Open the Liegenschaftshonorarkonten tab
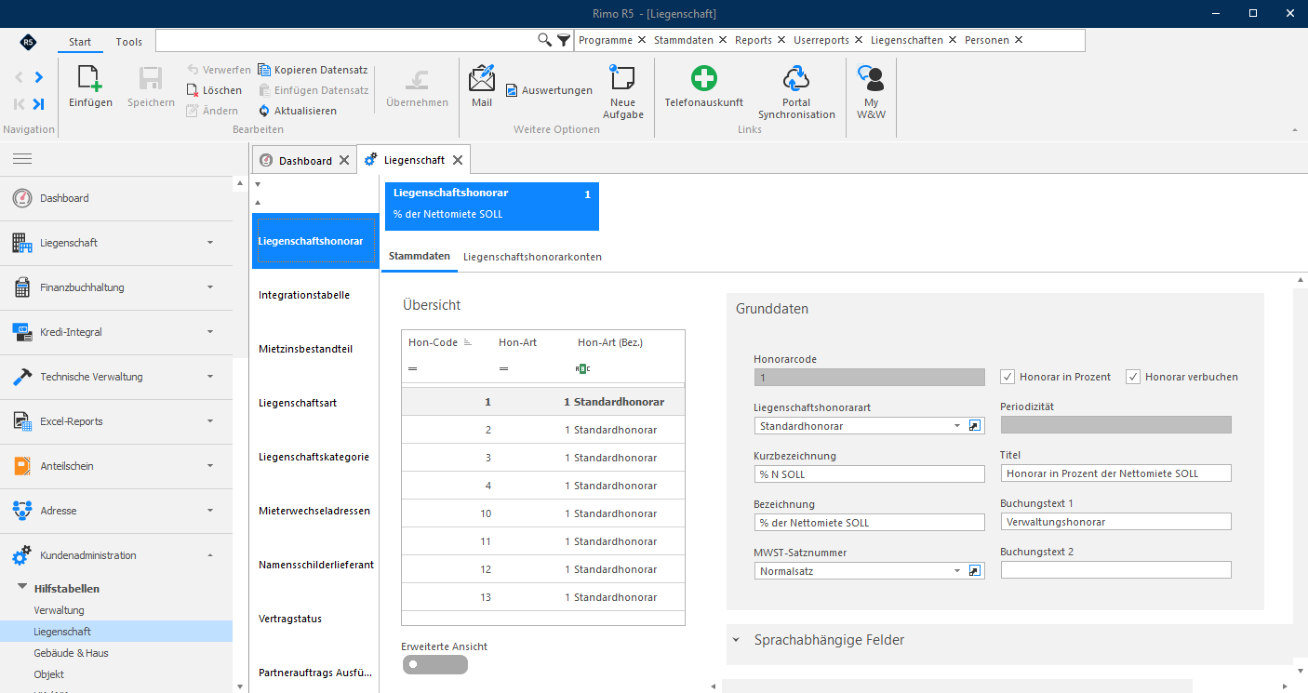 click(532, 257)
